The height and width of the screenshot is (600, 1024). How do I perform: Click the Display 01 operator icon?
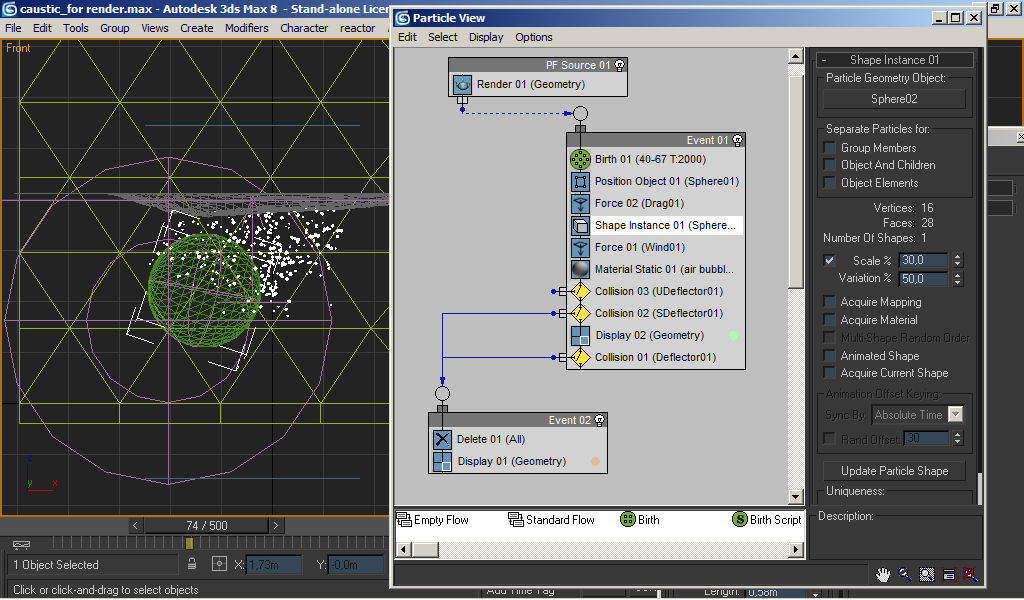pos(442,462)
